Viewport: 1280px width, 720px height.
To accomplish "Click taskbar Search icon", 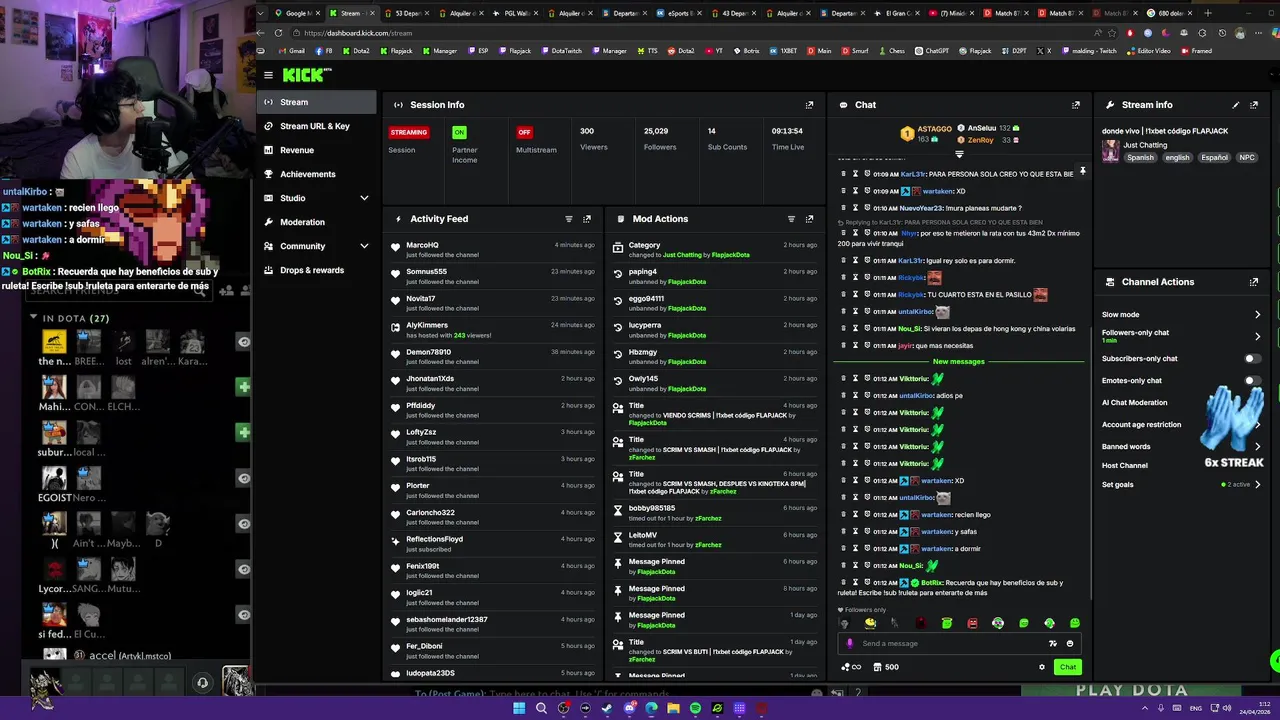I will [x=541, y=708].
